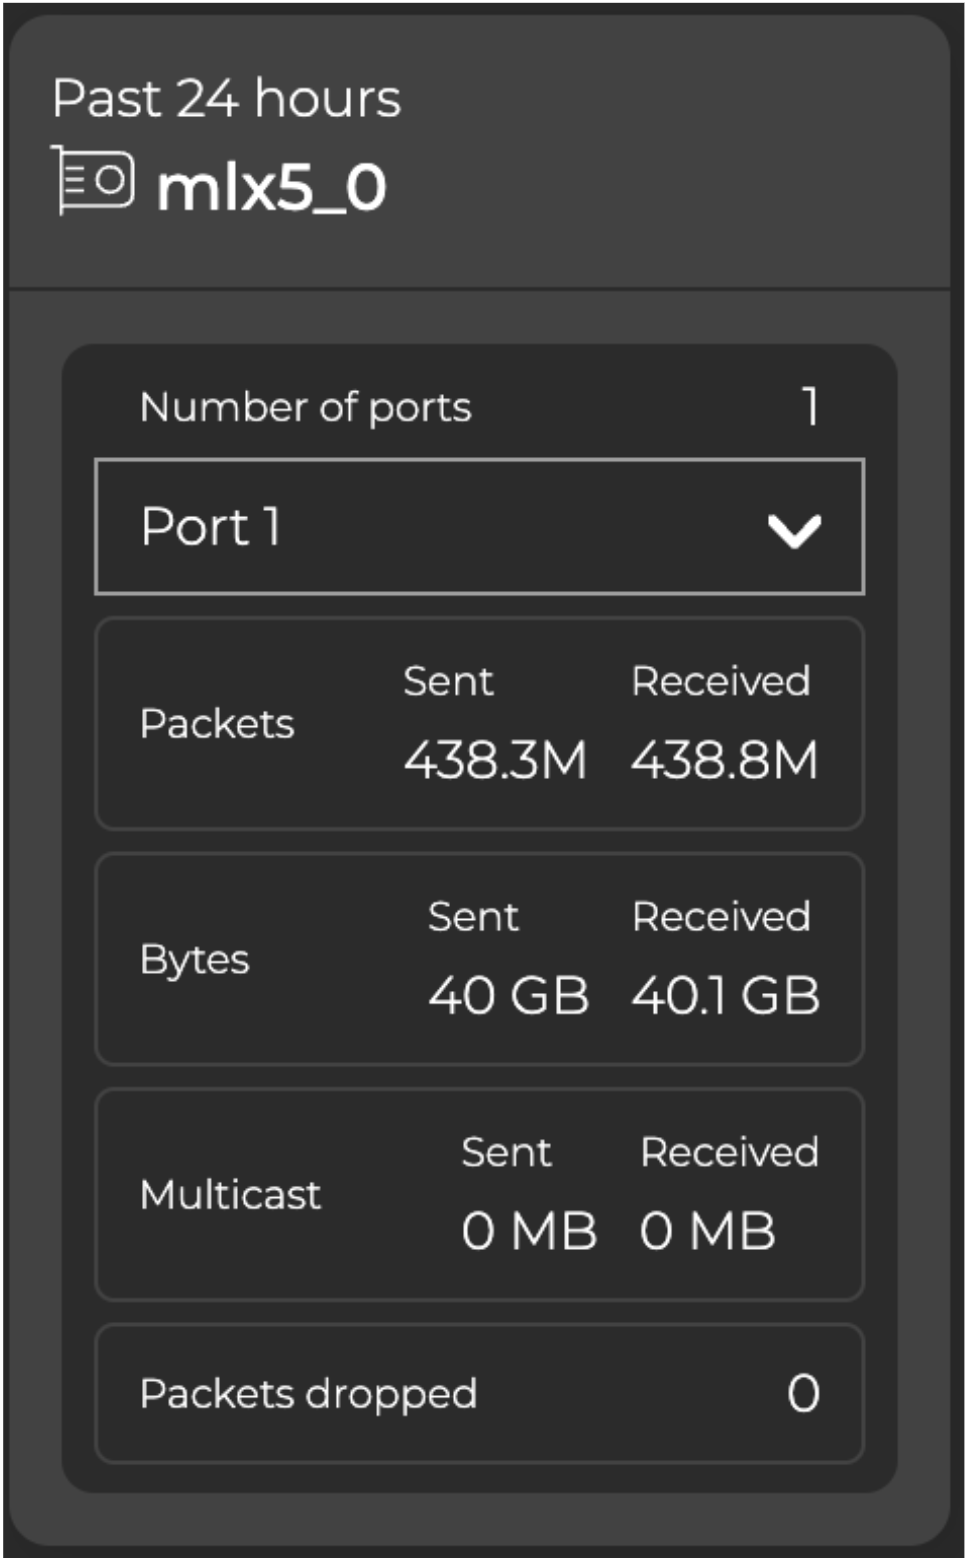The width and height of the screenshot is (970, 1560).
Task: Click the network card icon beside mlx5_0
Action: [x=93, y=180]
